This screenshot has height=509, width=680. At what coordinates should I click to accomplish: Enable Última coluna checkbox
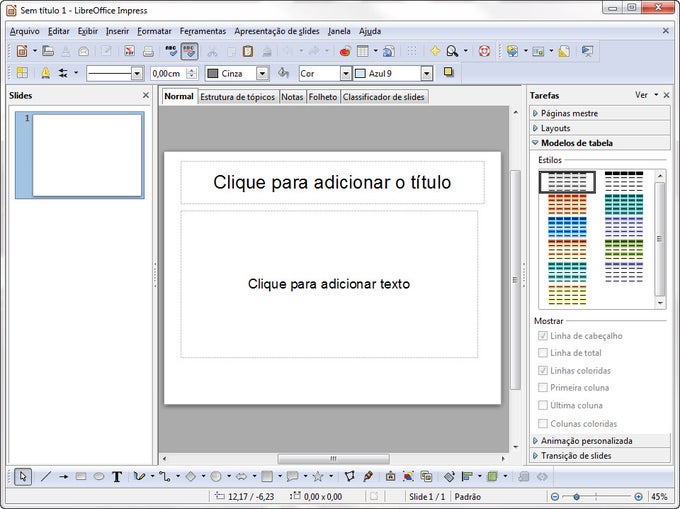(543, 405)
